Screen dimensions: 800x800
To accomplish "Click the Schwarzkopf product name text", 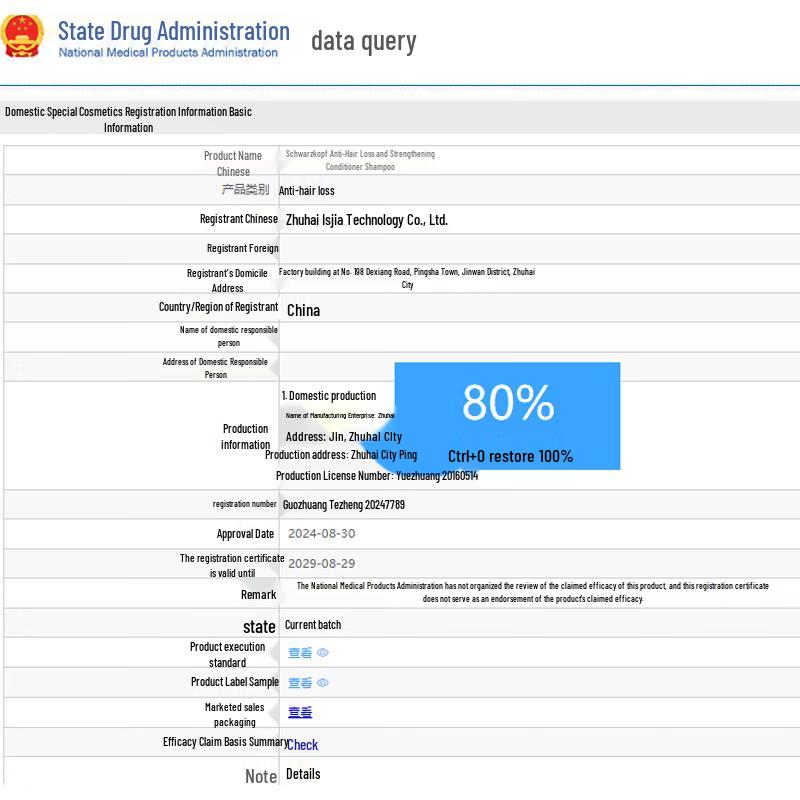I will click(x=360, y=160).
